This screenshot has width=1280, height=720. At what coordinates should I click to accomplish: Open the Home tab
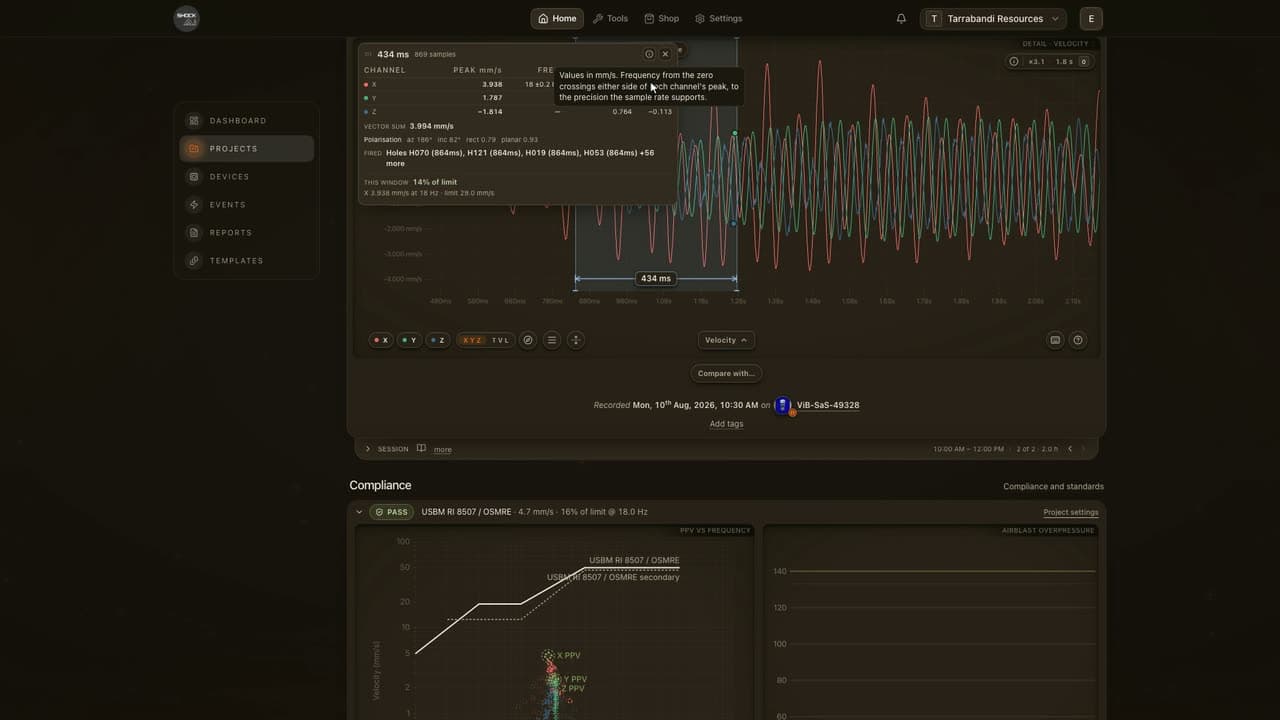tap(557, 18)
